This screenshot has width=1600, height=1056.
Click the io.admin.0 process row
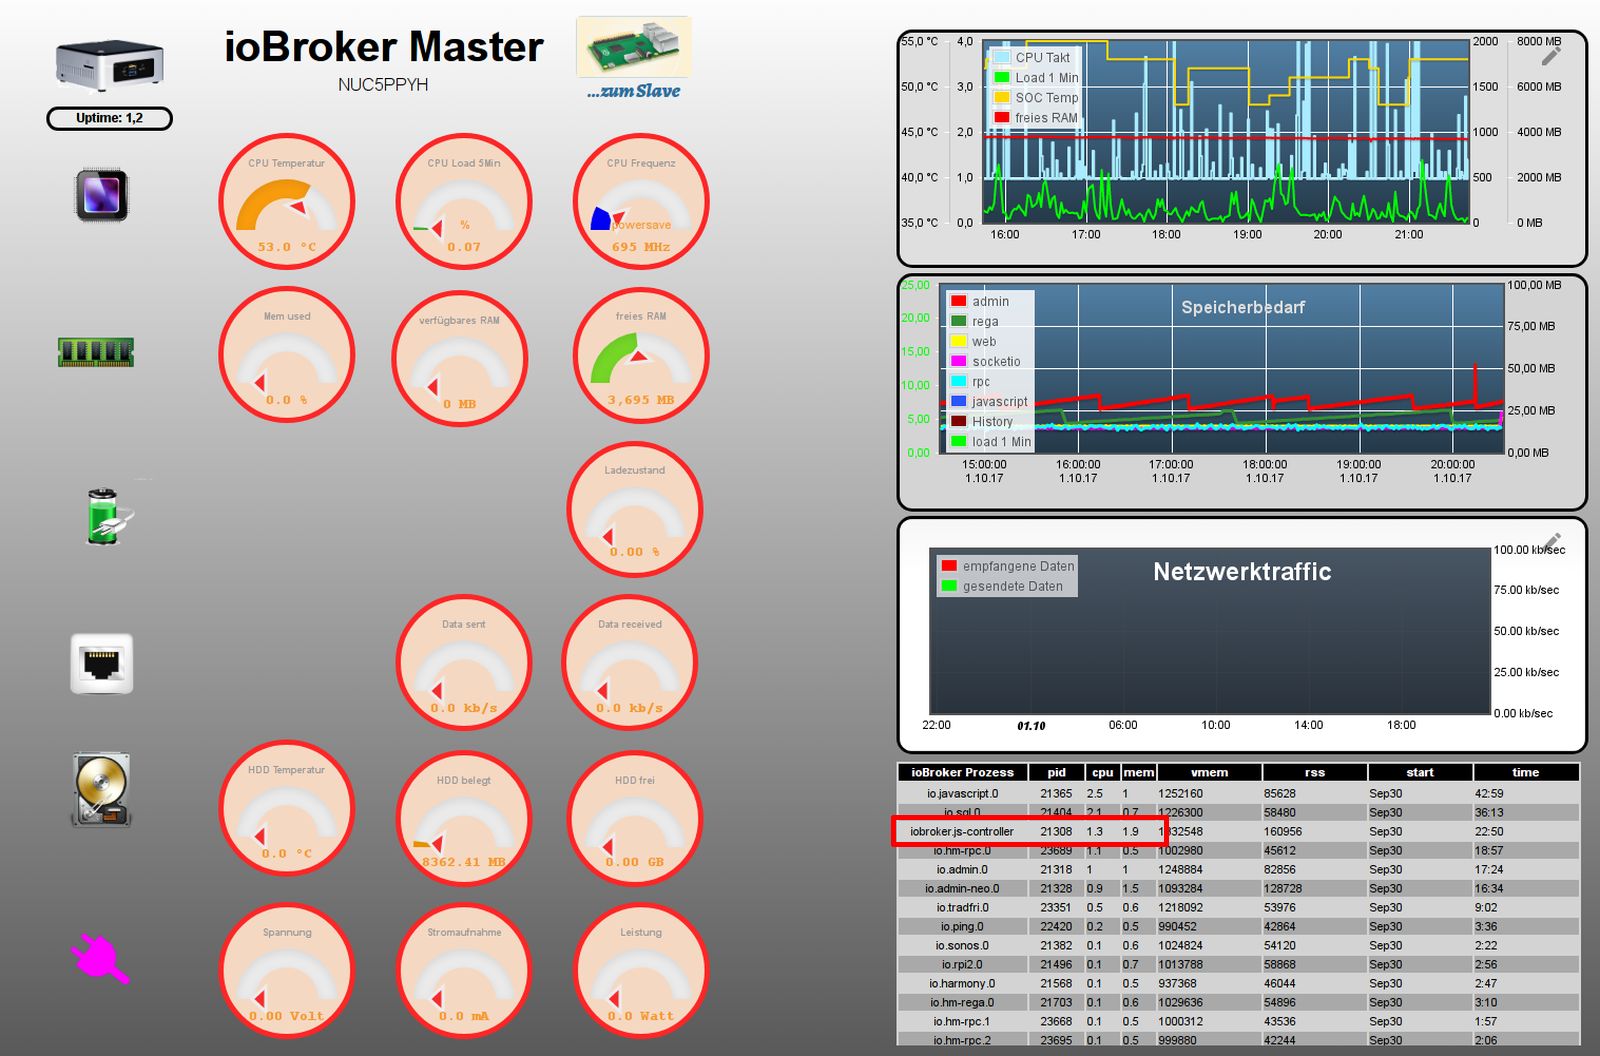click(x=1238, y=869)
